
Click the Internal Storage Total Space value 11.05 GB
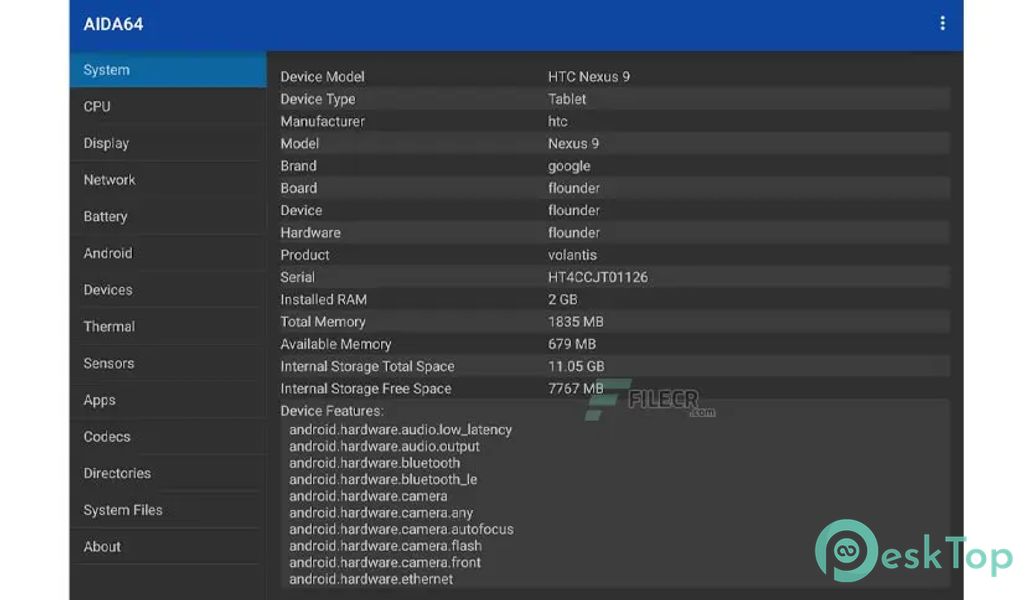pos(576,366)
